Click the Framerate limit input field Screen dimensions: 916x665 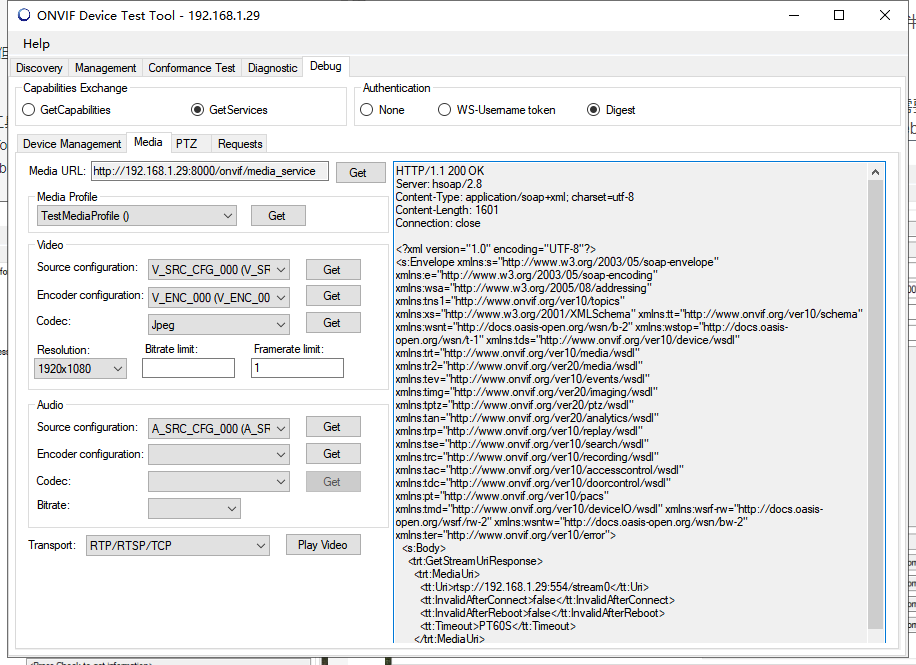coord(297,368)
